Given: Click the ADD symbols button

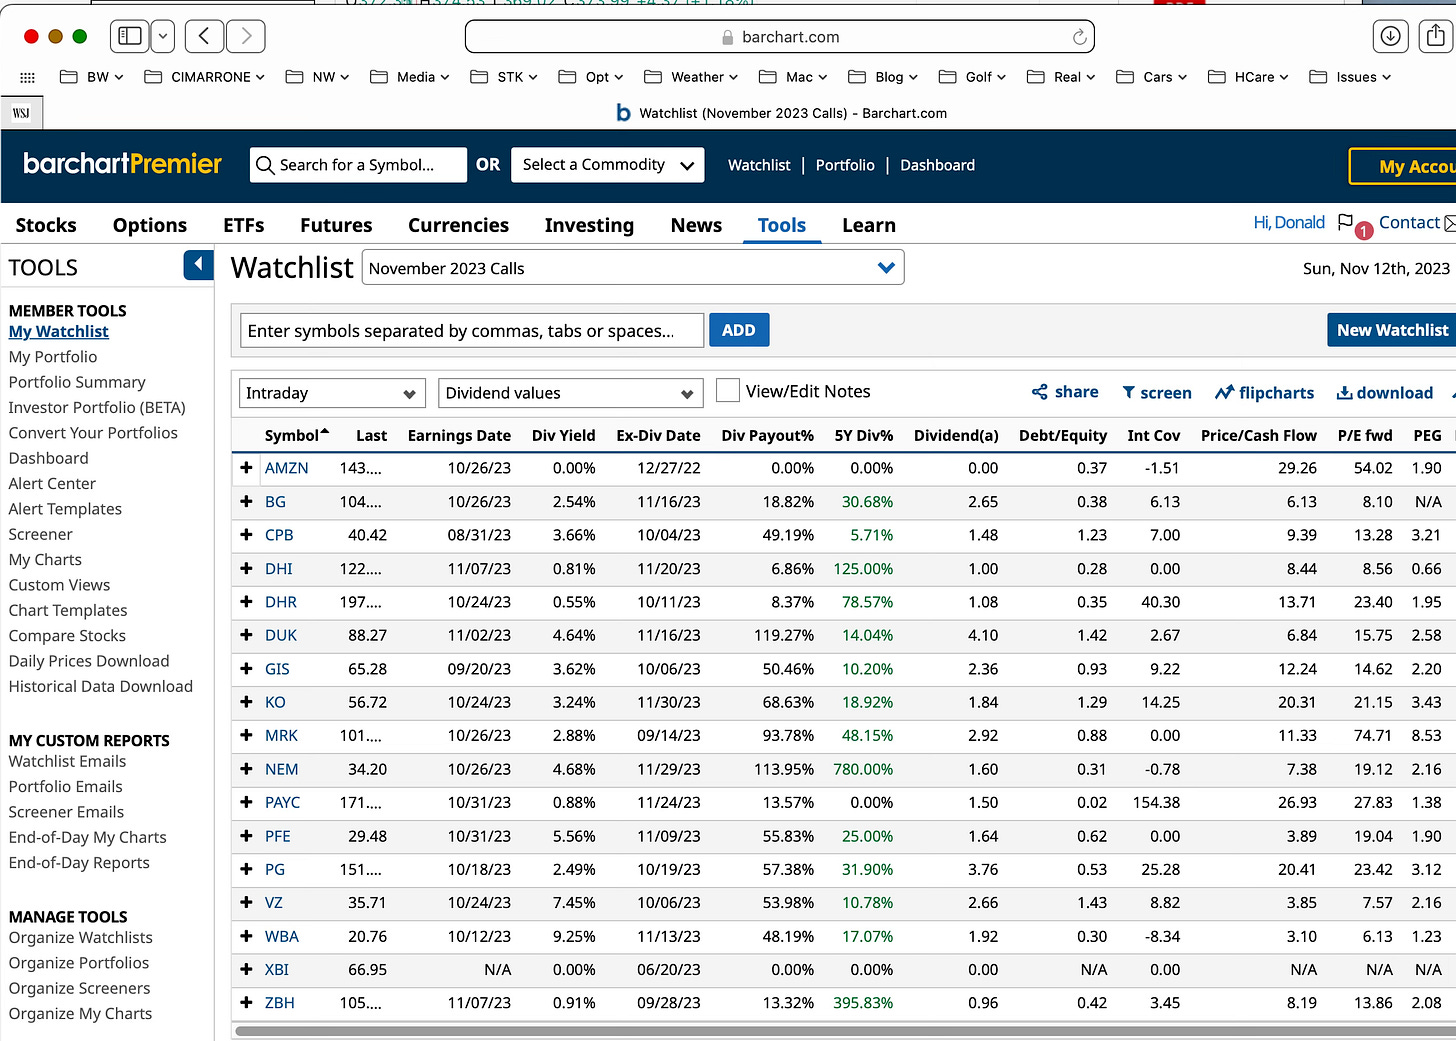Looking at the screenshot, I should (739, 330).
